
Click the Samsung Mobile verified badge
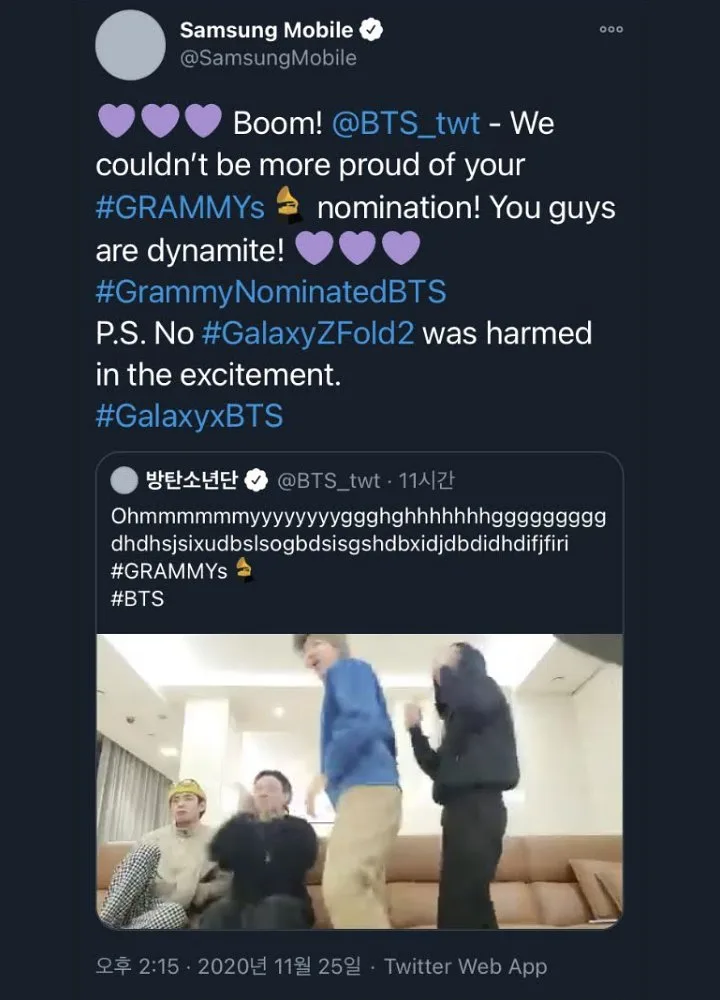coord(371,31)
